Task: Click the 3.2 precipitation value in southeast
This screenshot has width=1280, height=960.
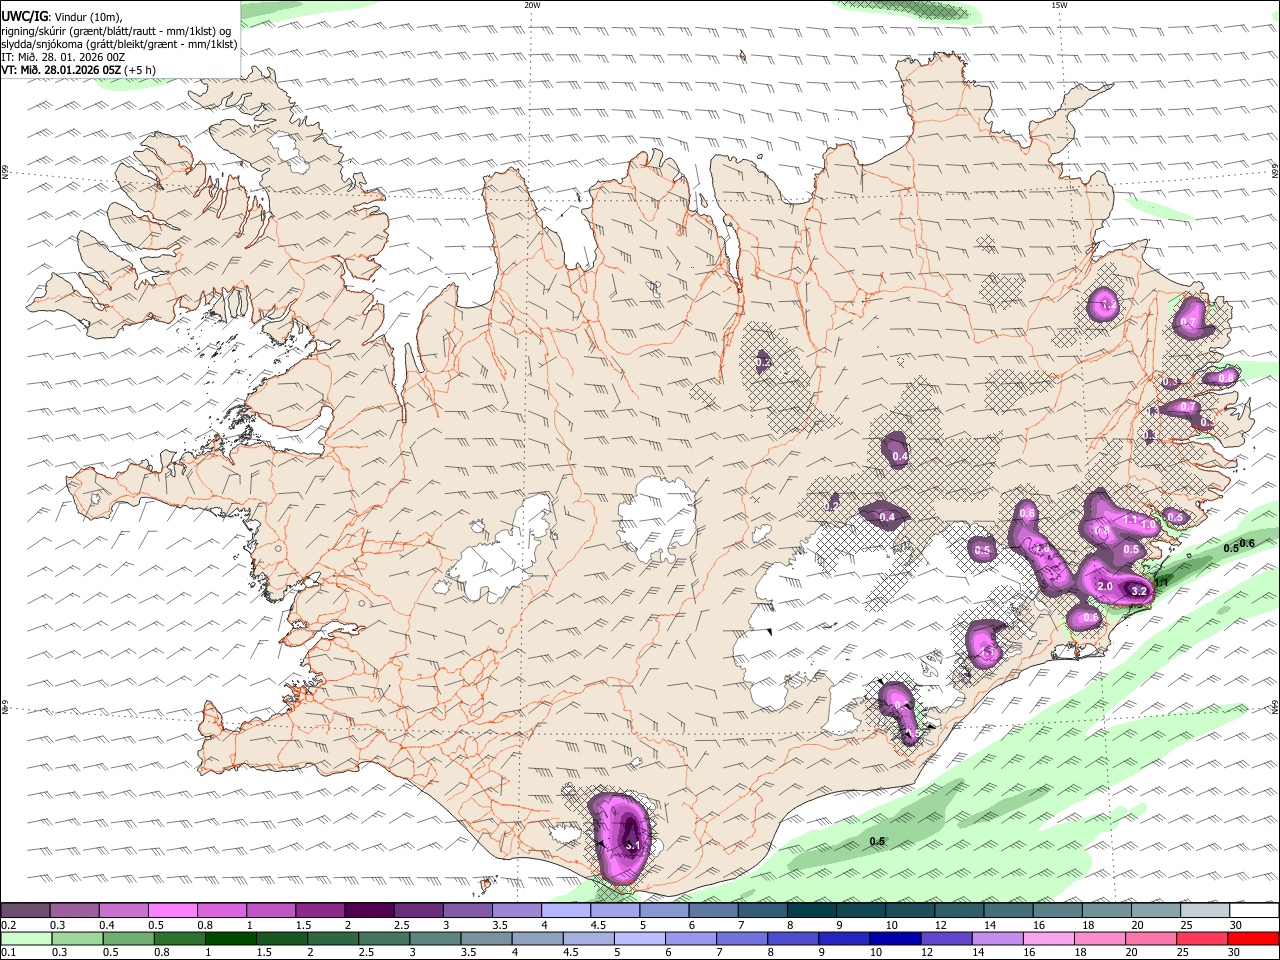Action: click(1138, 591)
